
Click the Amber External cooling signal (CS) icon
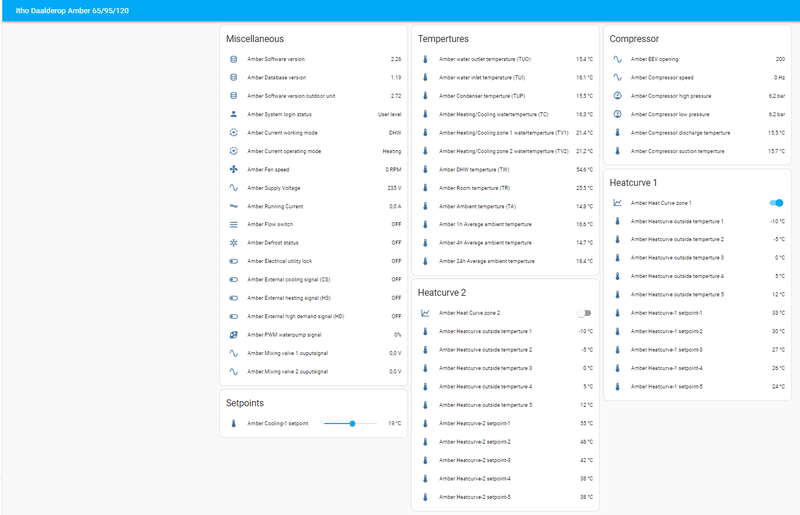pyautogui.click(x=234, y=280)
